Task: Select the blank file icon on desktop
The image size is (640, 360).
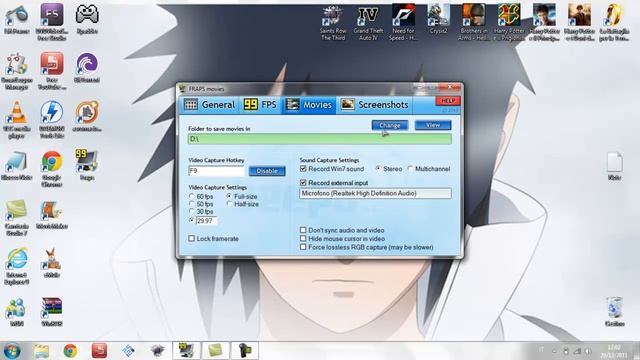Action: [614, 162]
